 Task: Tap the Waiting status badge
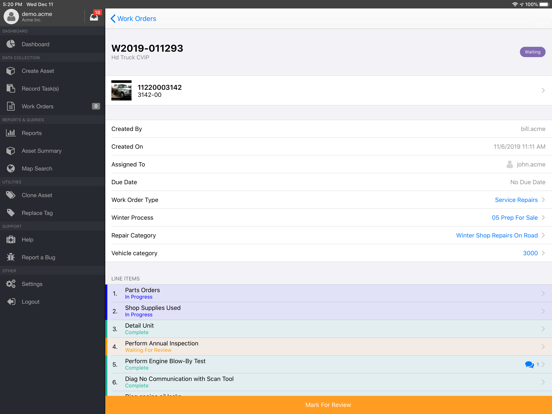point(532,52)
